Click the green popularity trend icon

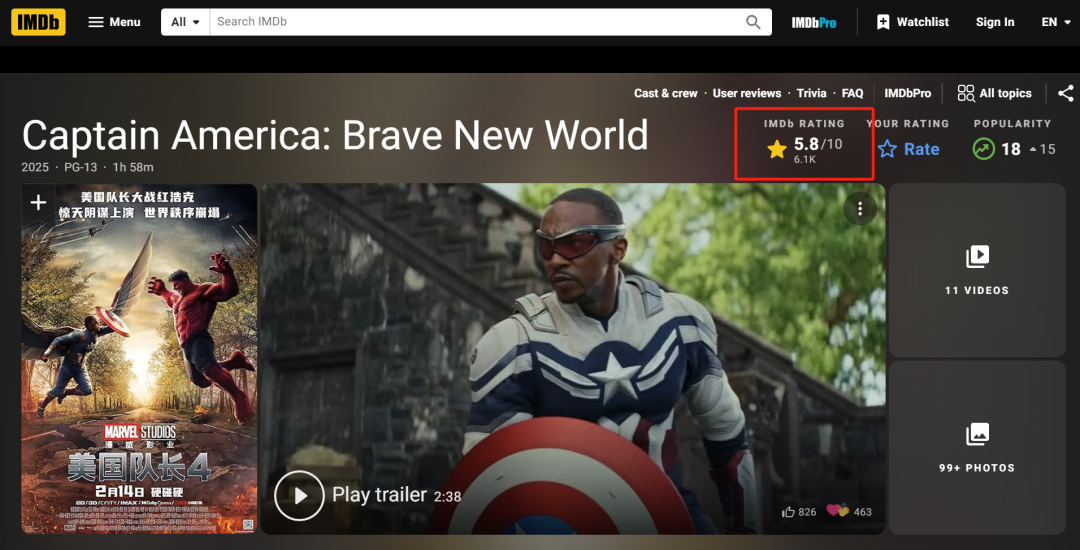point(984,149)
